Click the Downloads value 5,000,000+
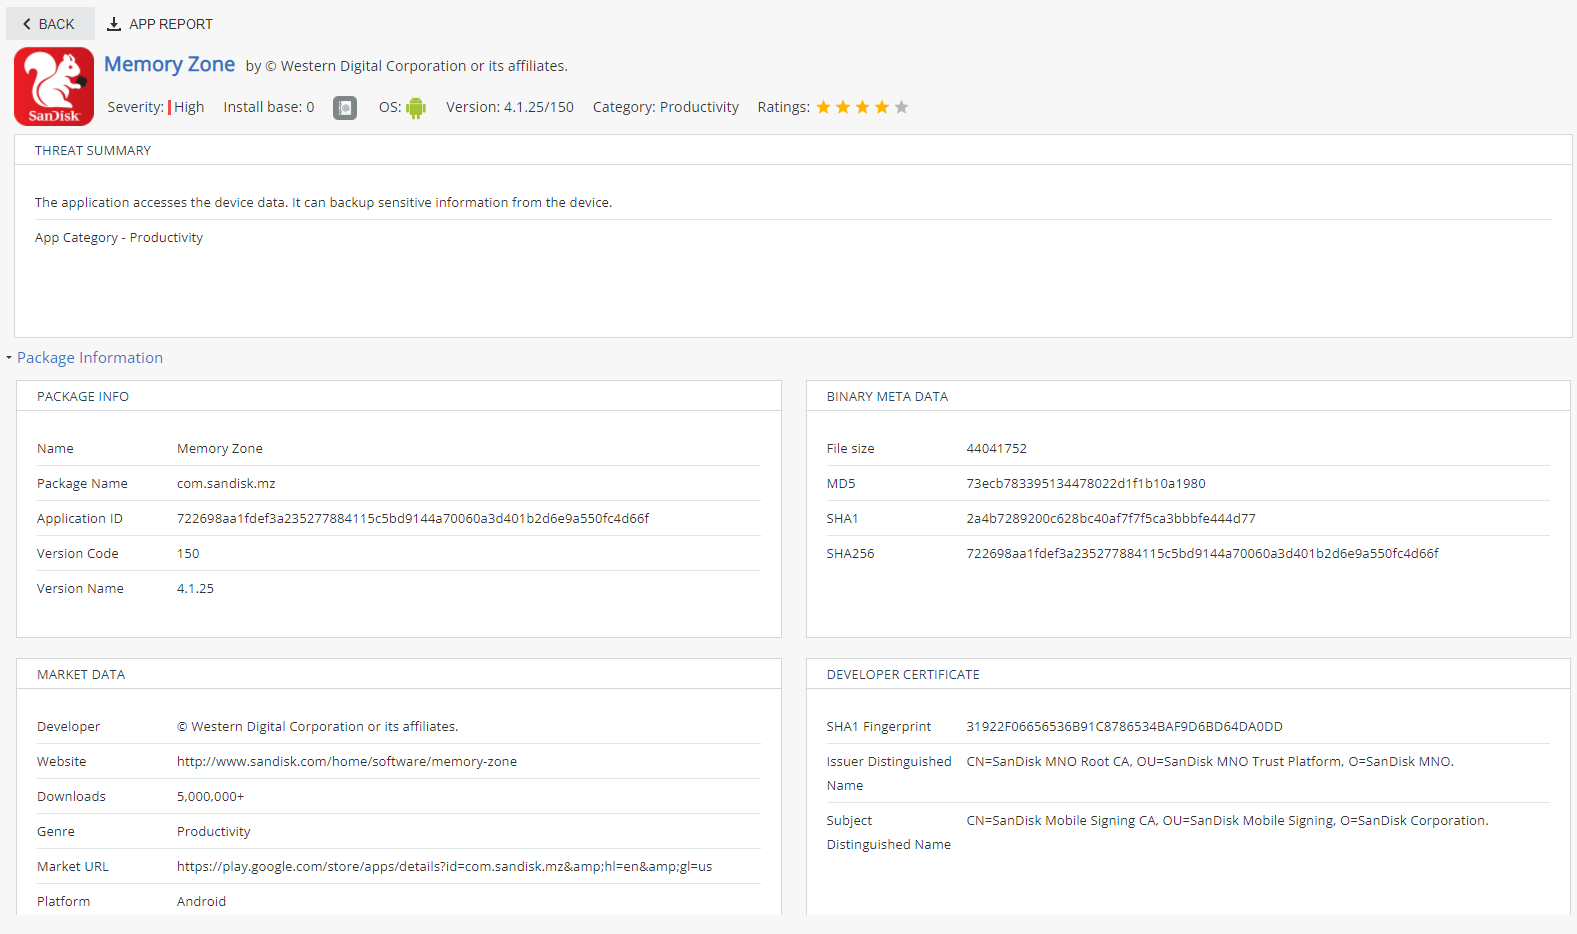 click(211, 797)
